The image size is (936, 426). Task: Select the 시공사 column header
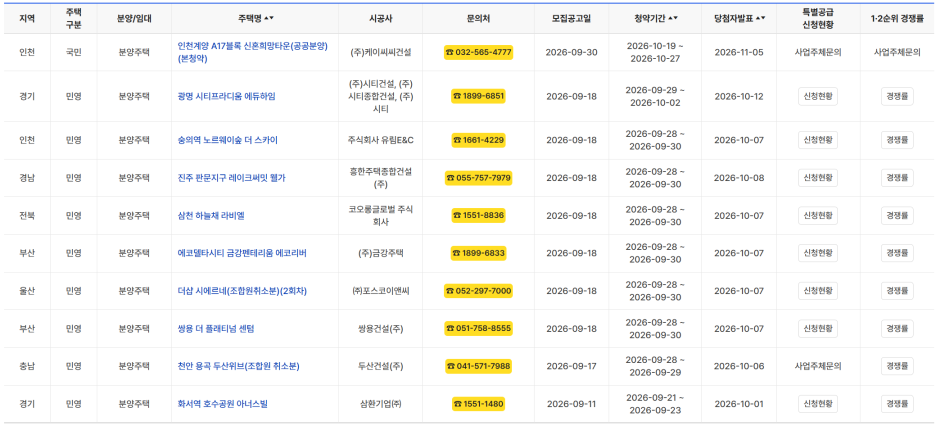tap(380, 18)
